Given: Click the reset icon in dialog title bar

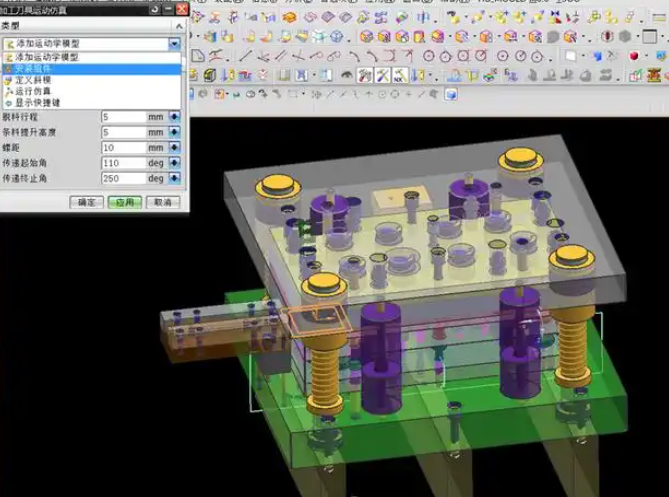Looking at the screenshot, I should [153, 8].
